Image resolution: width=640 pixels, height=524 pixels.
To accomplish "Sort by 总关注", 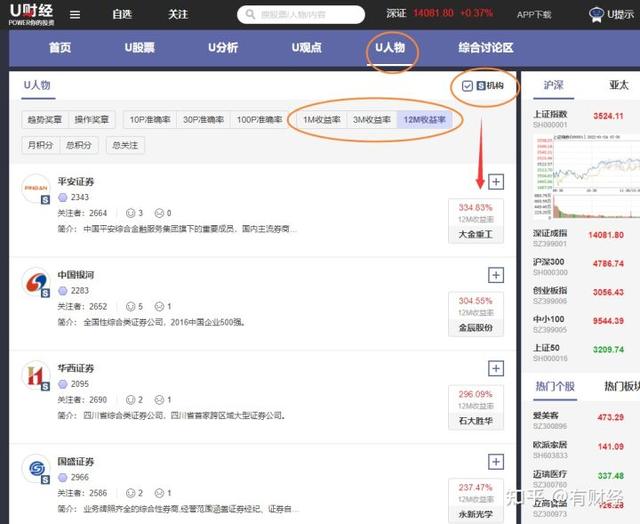I will [125, 145].
